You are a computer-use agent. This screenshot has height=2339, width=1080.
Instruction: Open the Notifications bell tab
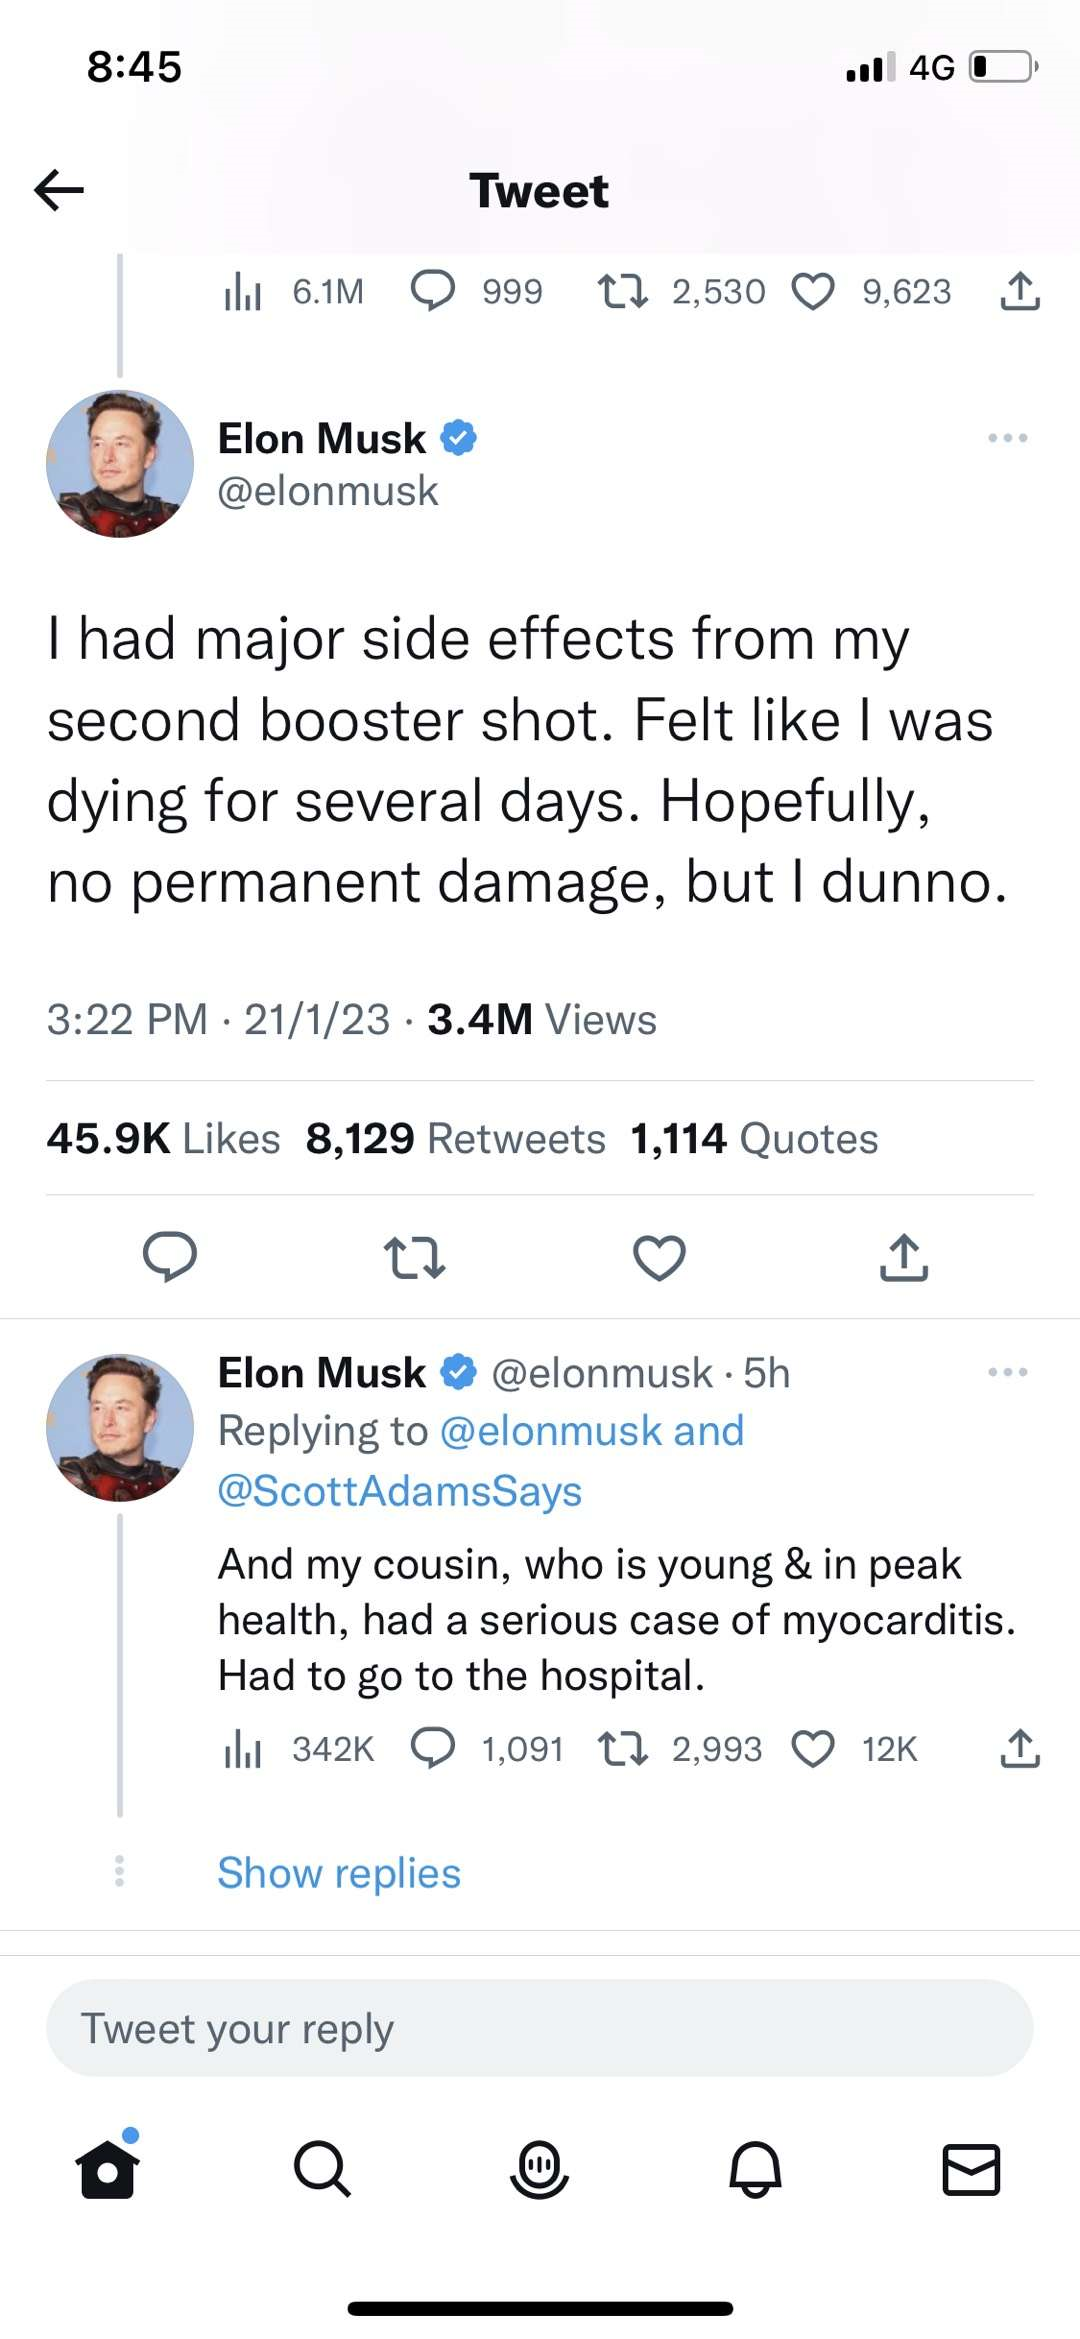pos(756,2169)
